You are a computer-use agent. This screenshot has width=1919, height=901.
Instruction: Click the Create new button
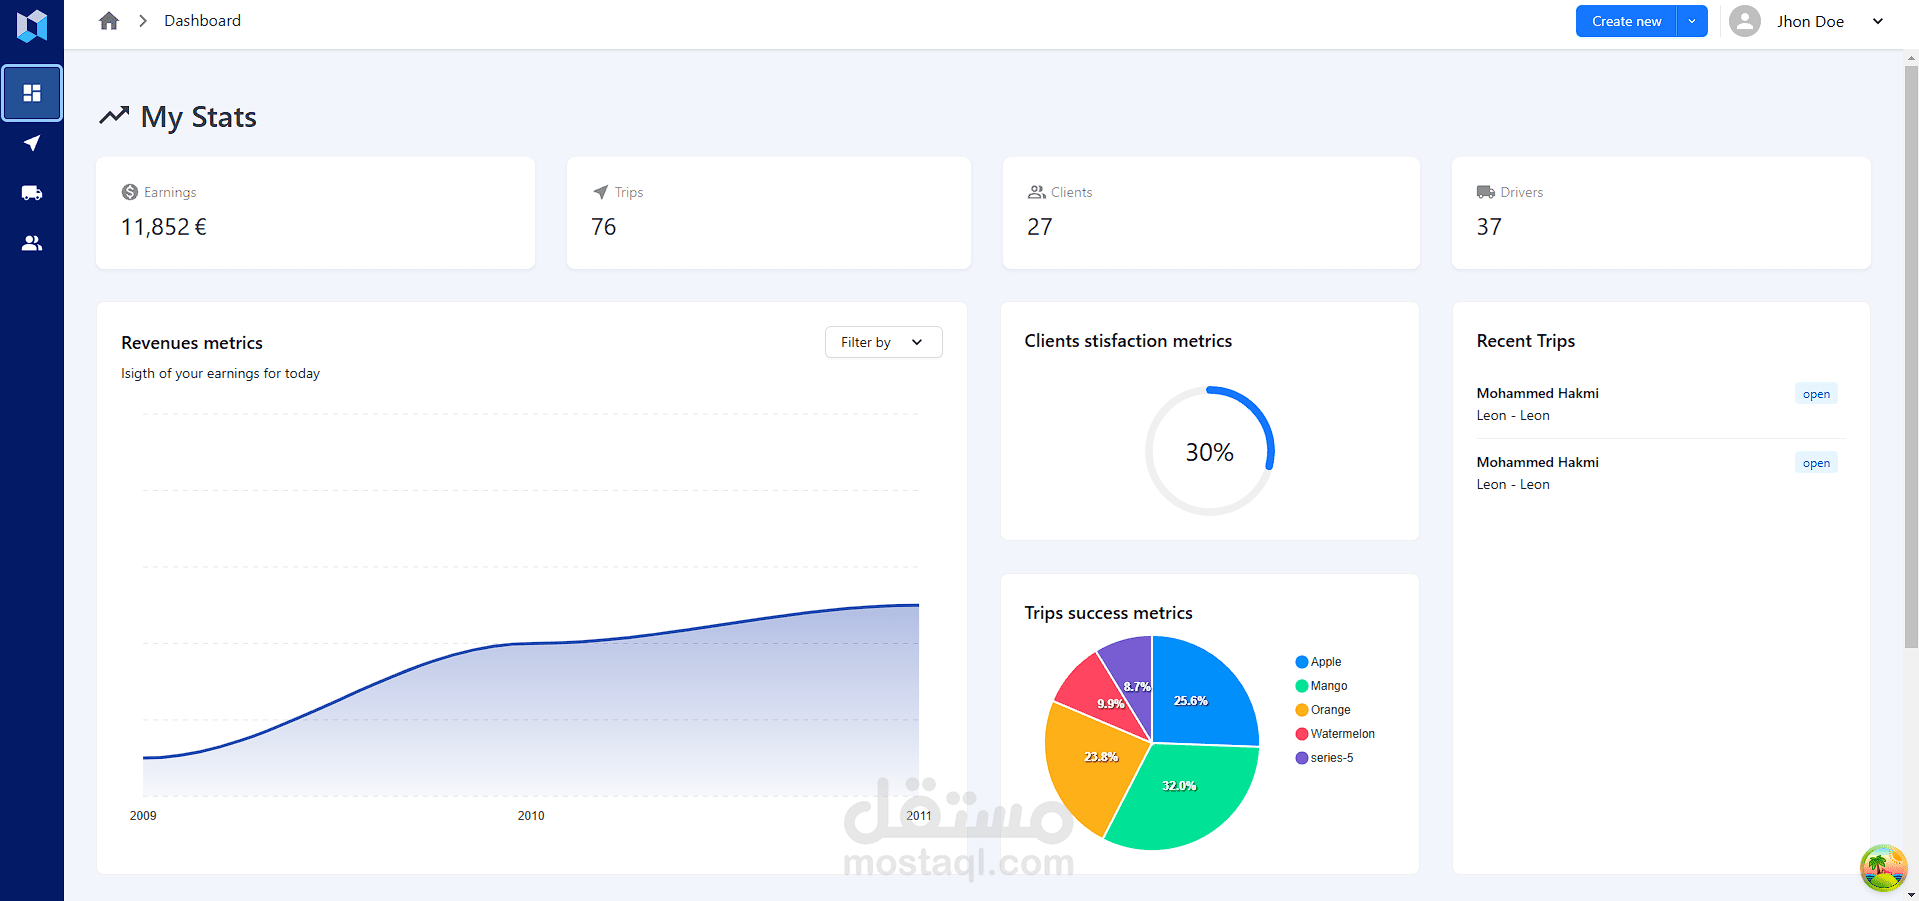coord(1626,21)
